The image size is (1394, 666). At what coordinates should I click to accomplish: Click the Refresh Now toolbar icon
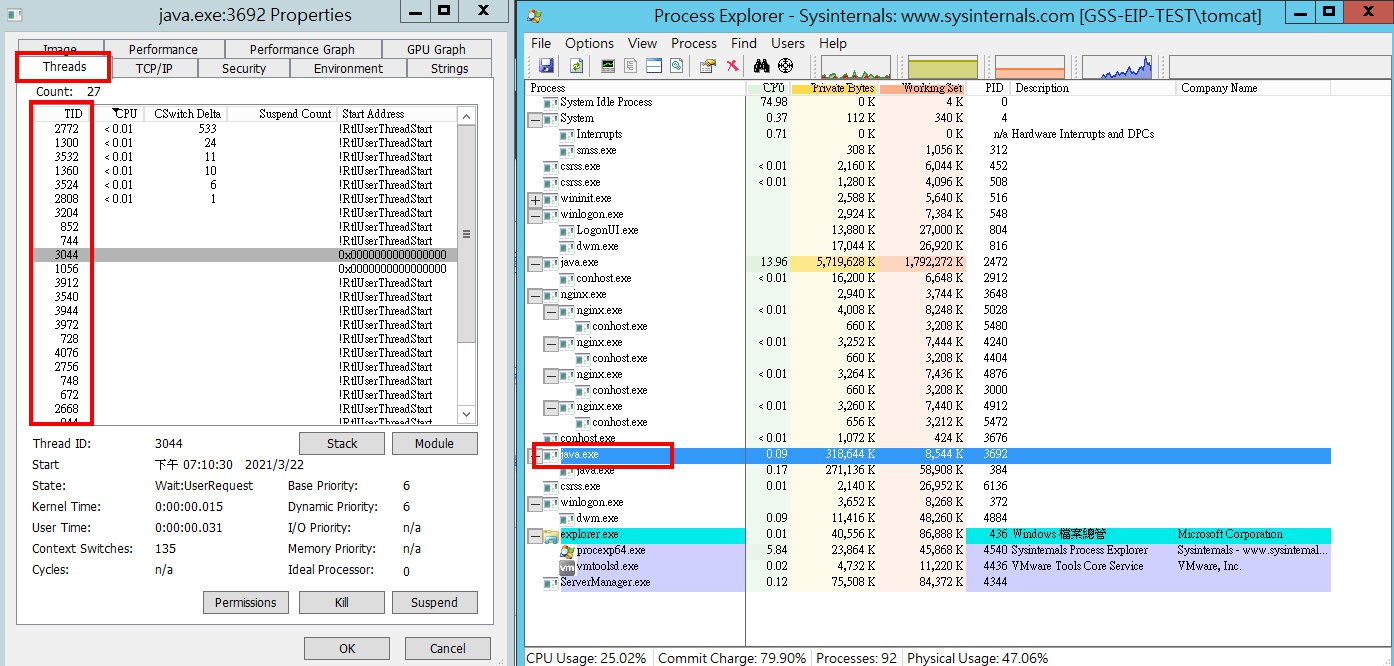tap(576, 66)
